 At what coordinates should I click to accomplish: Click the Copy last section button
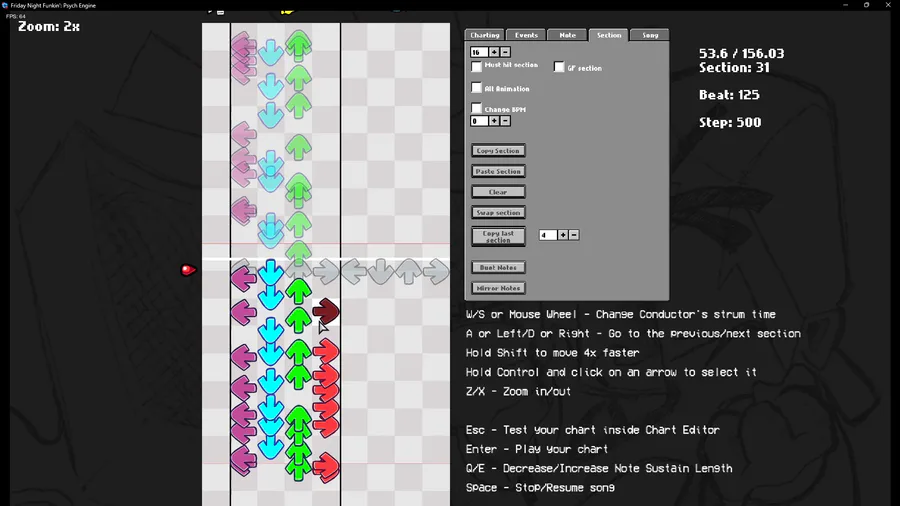[x=498, y=236]
